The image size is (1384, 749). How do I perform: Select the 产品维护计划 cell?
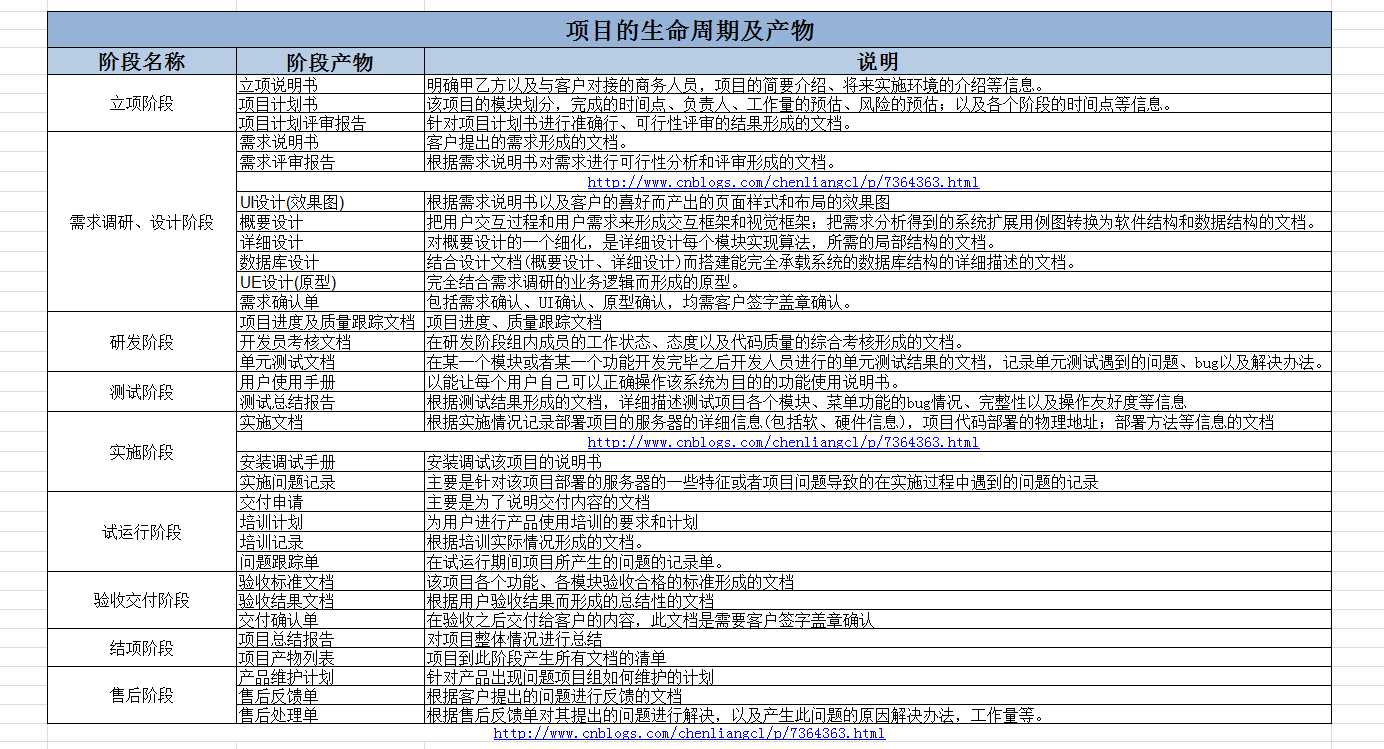330,677
